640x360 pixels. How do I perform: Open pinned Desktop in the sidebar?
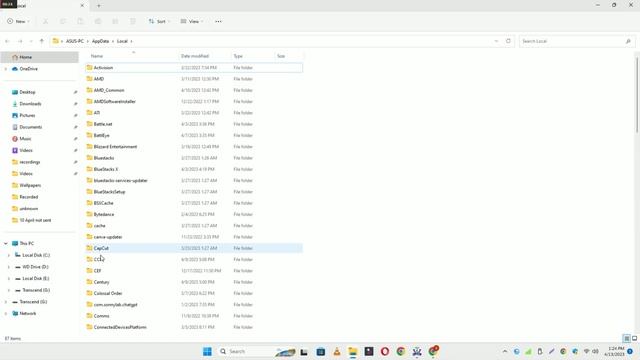pos(27,92)
